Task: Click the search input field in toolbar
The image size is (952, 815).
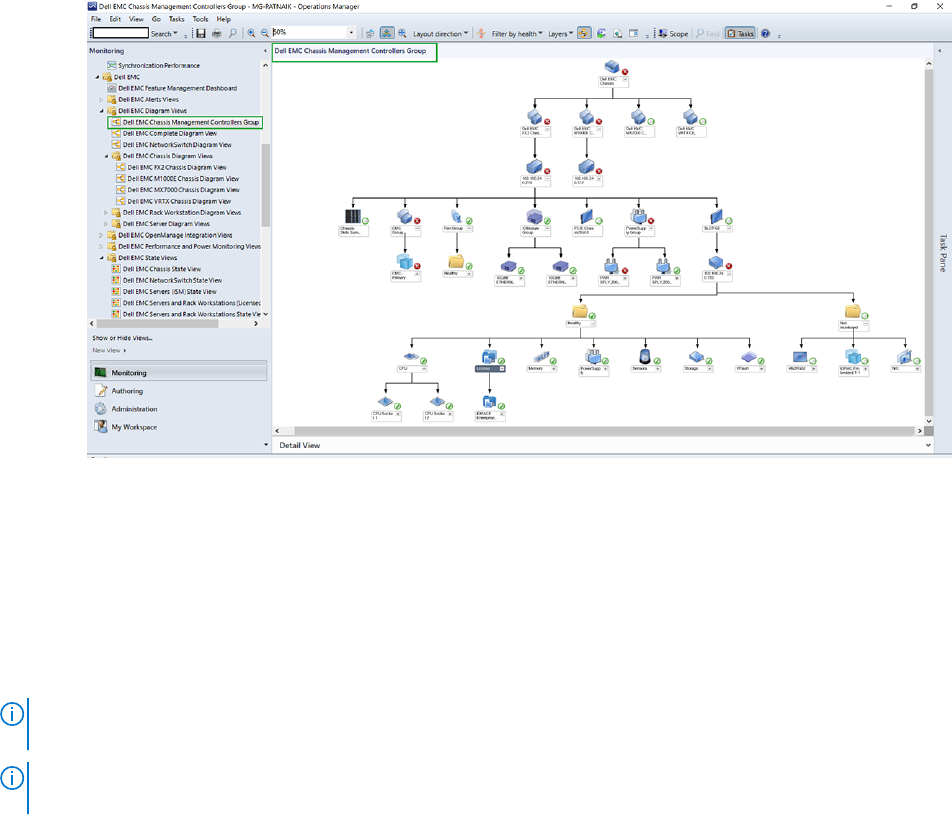Action: [120, 33]
